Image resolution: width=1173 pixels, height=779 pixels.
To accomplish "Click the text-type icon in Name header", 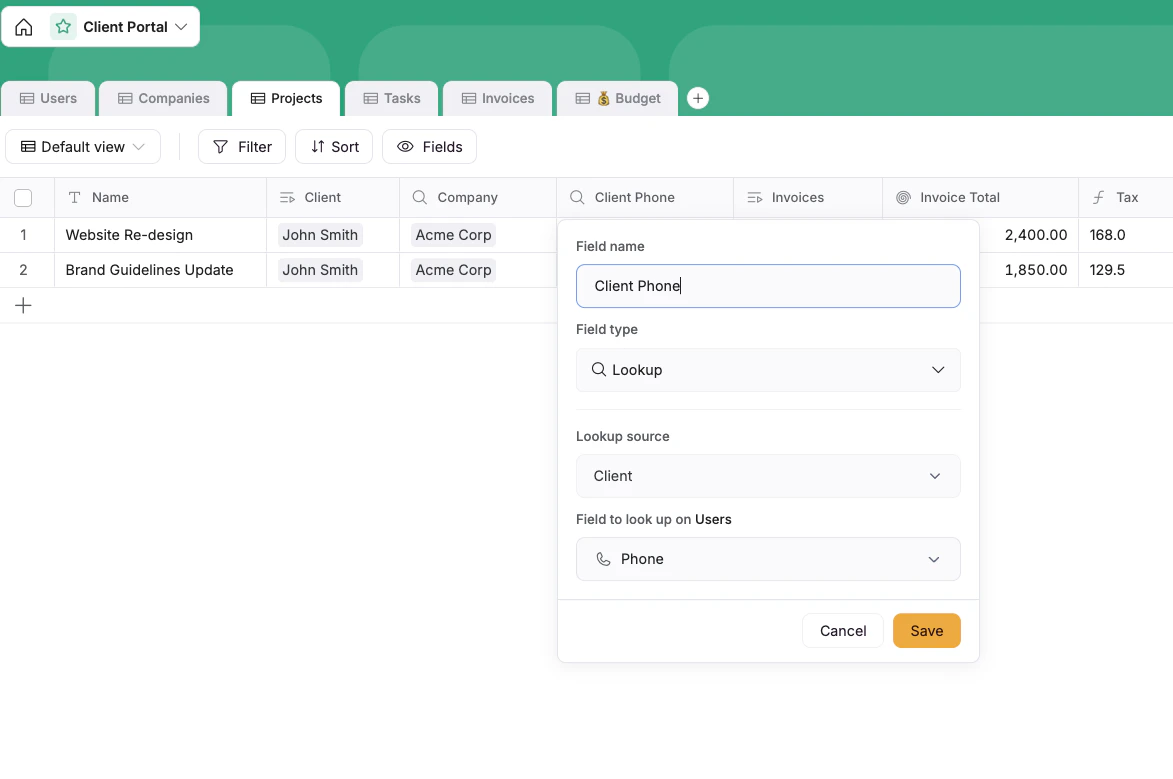I will pos(75,198).
